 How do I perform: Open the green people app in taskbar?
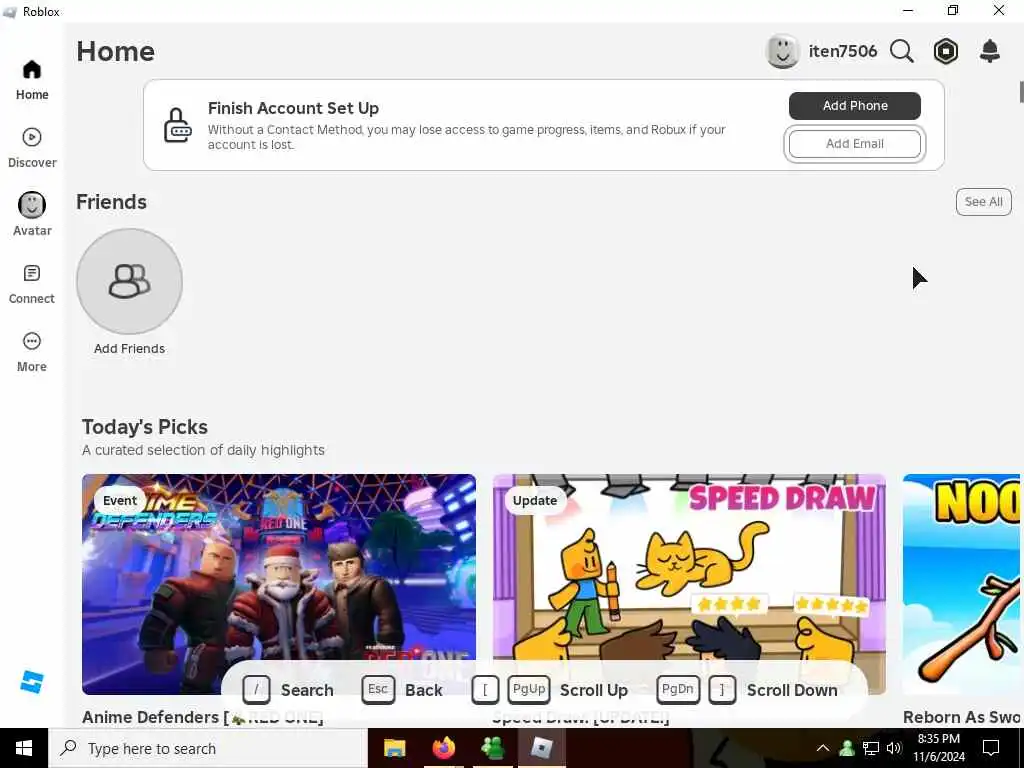(492, 748)
